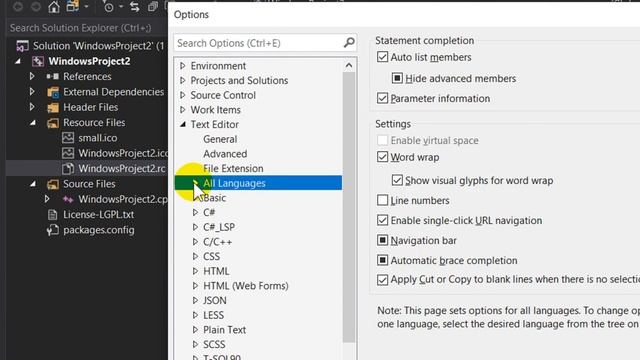The width and height of the screenshot is (640, 360).
Task: Collapse the WindowsProject2 project node
Action: [x=18, y=61]
